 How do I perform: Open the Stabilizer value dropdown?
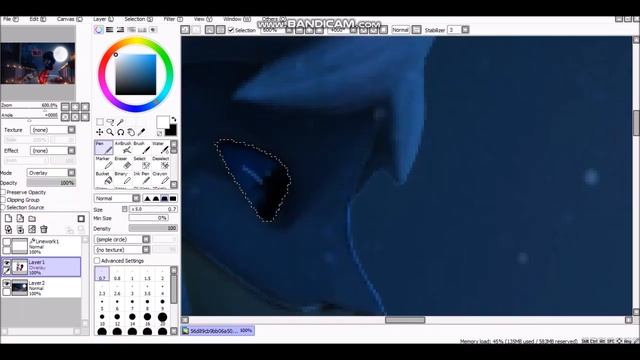[465, 30]
